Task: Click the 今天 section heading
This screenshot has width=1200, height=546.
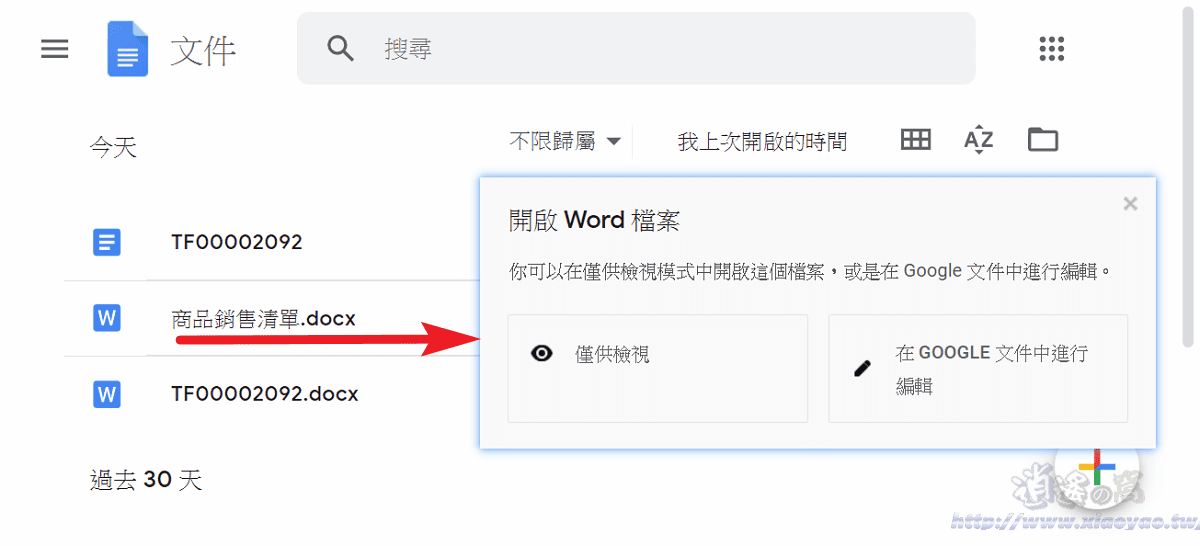Action: (113, 148)
